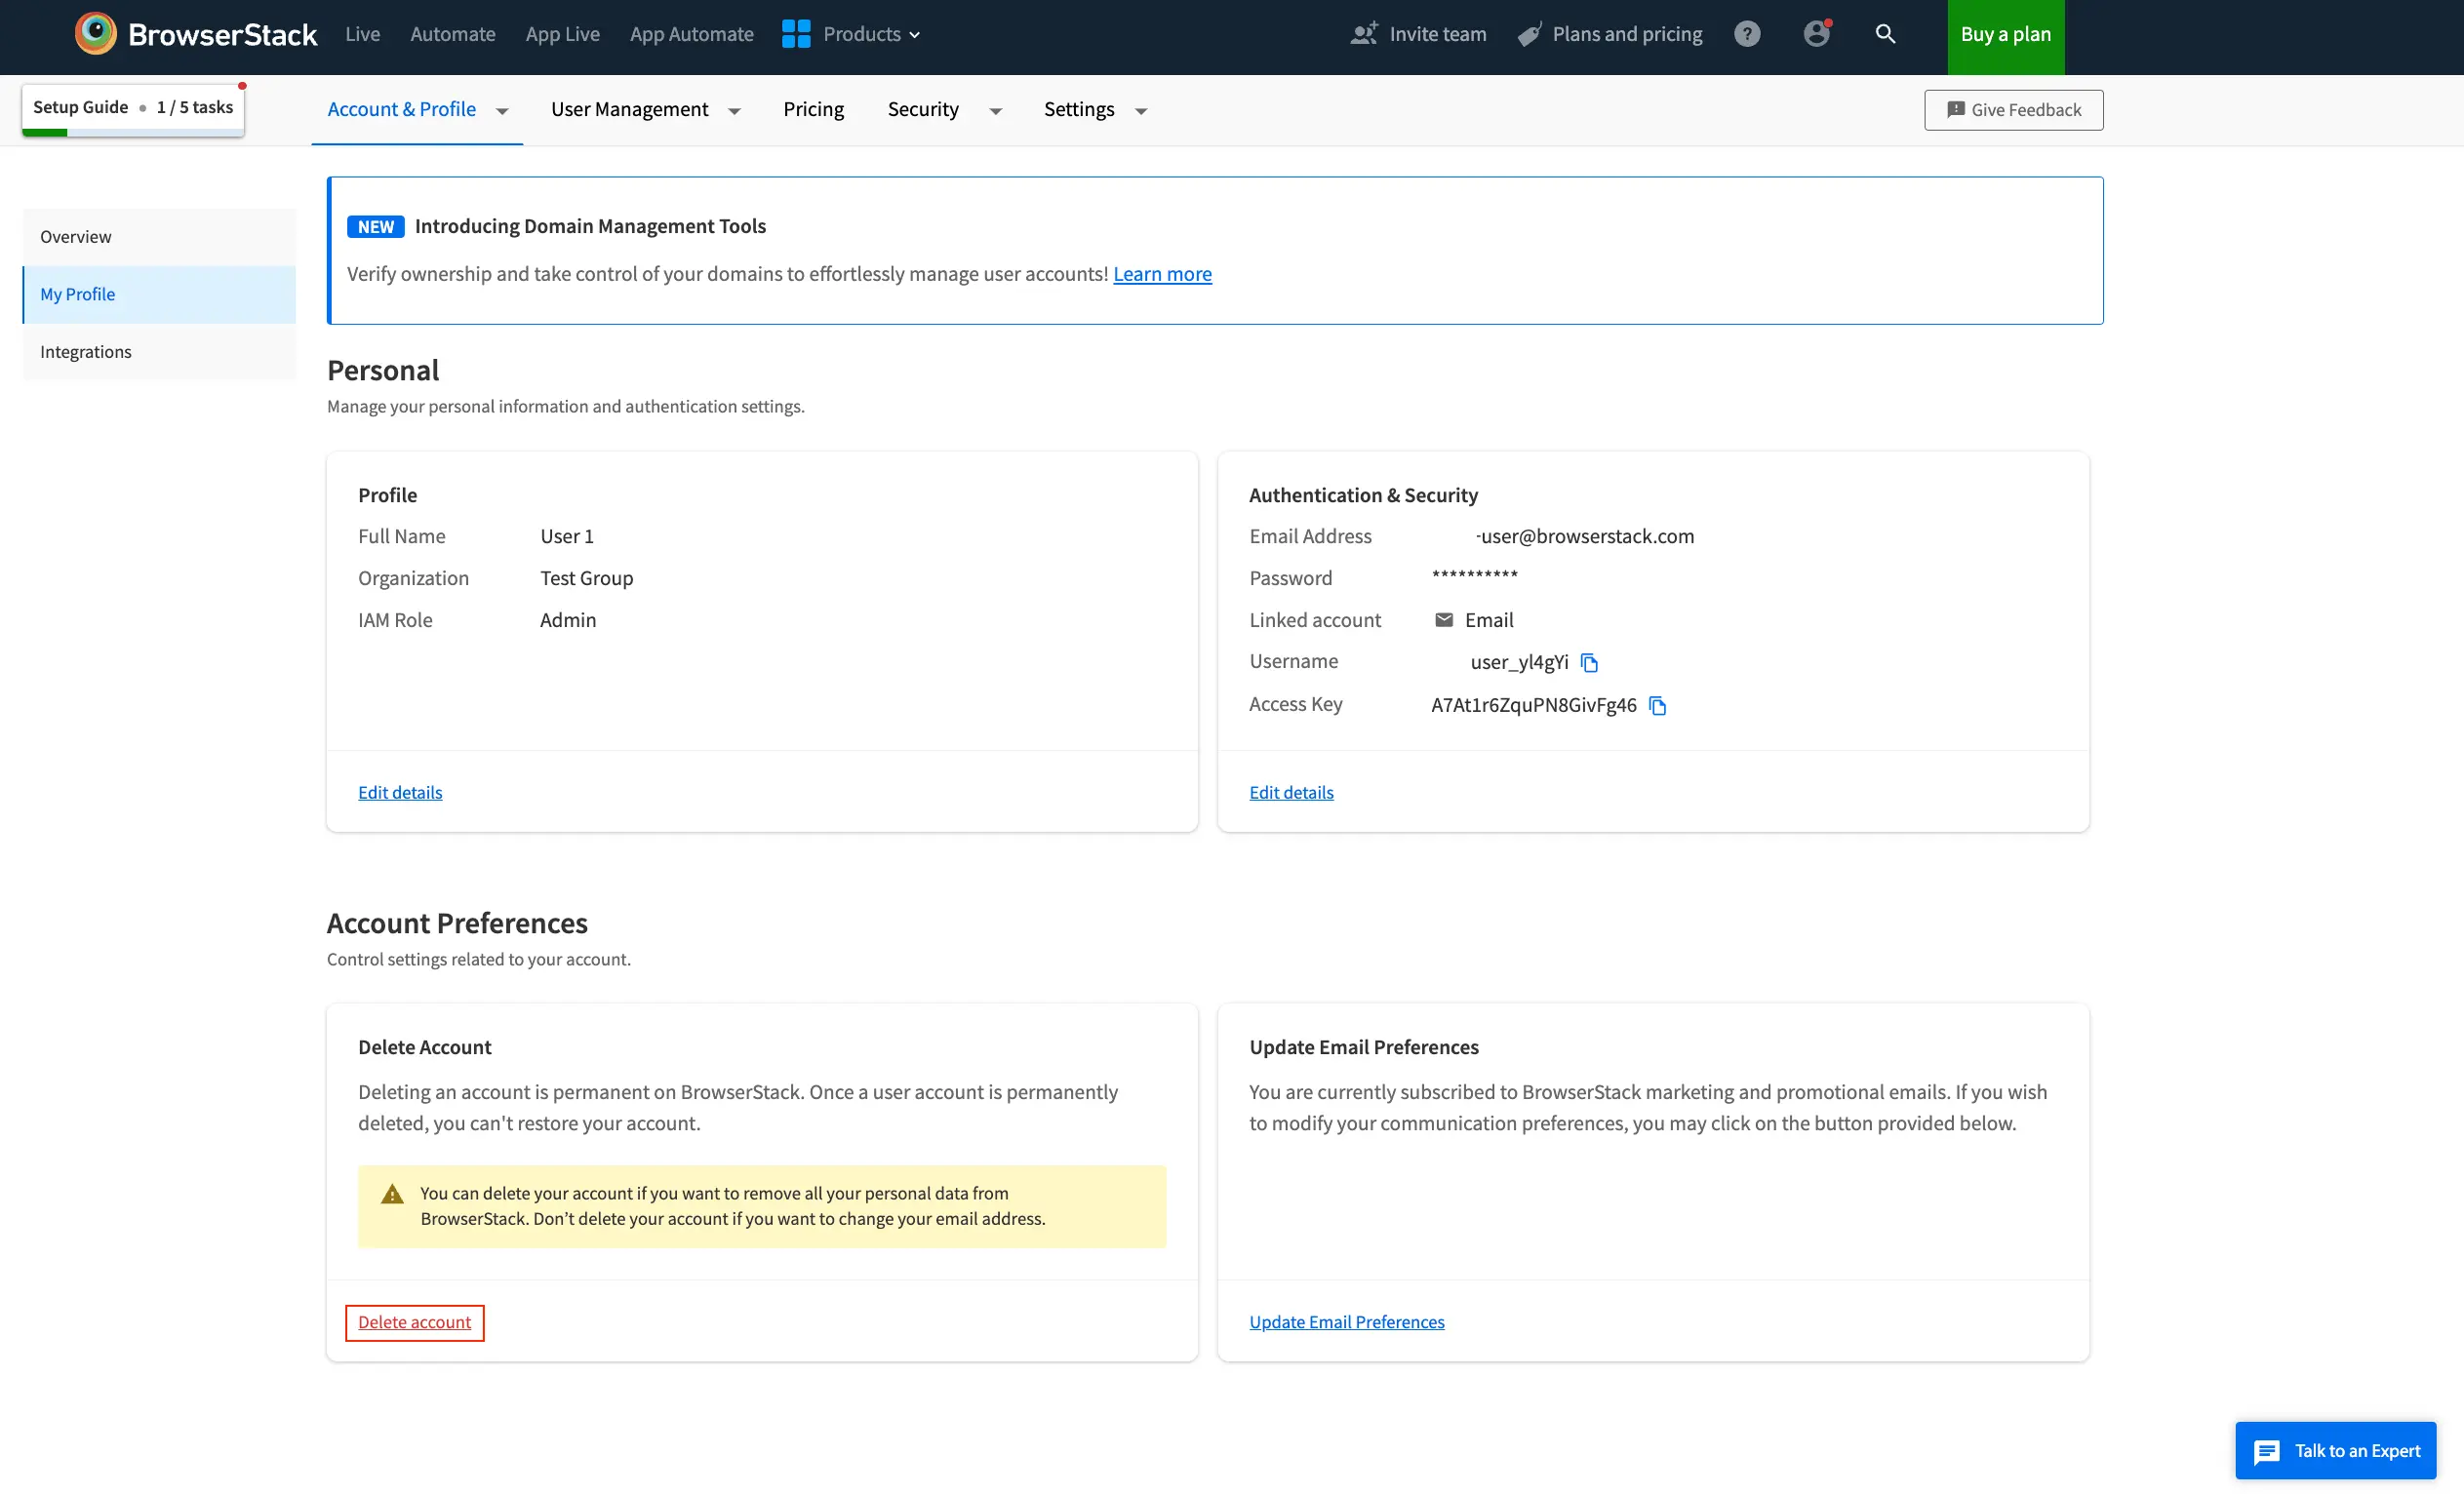Click the Invite team icon
The width and height of the screenshot is (2464, 1494).
click(x=1364, y=34)
